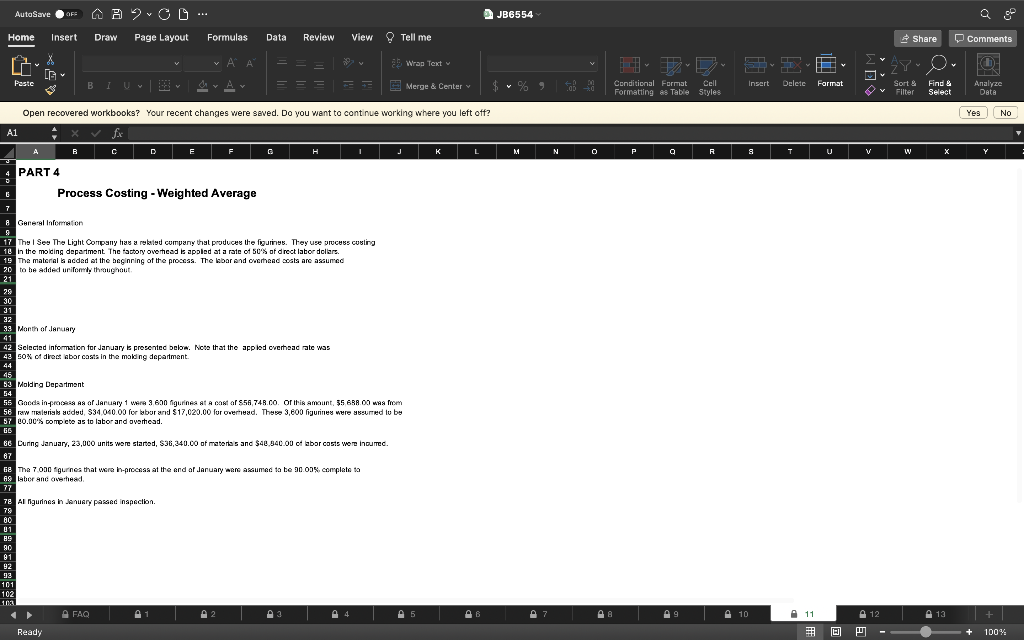Open the Formulas ribbon tab
Image resolution: width=1024 pixels, height=640 pixels.
coord(227,37)
